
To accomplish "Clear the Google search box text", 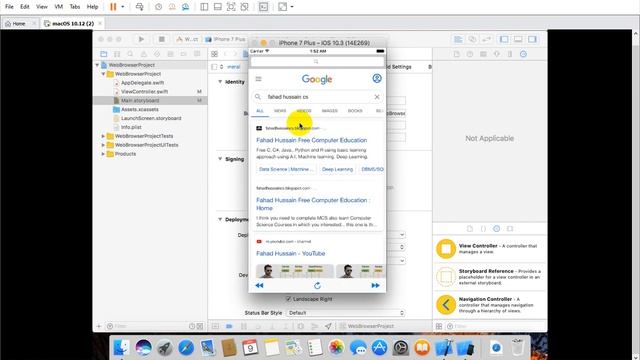I will pyautogui.click(x=377, y=97).
